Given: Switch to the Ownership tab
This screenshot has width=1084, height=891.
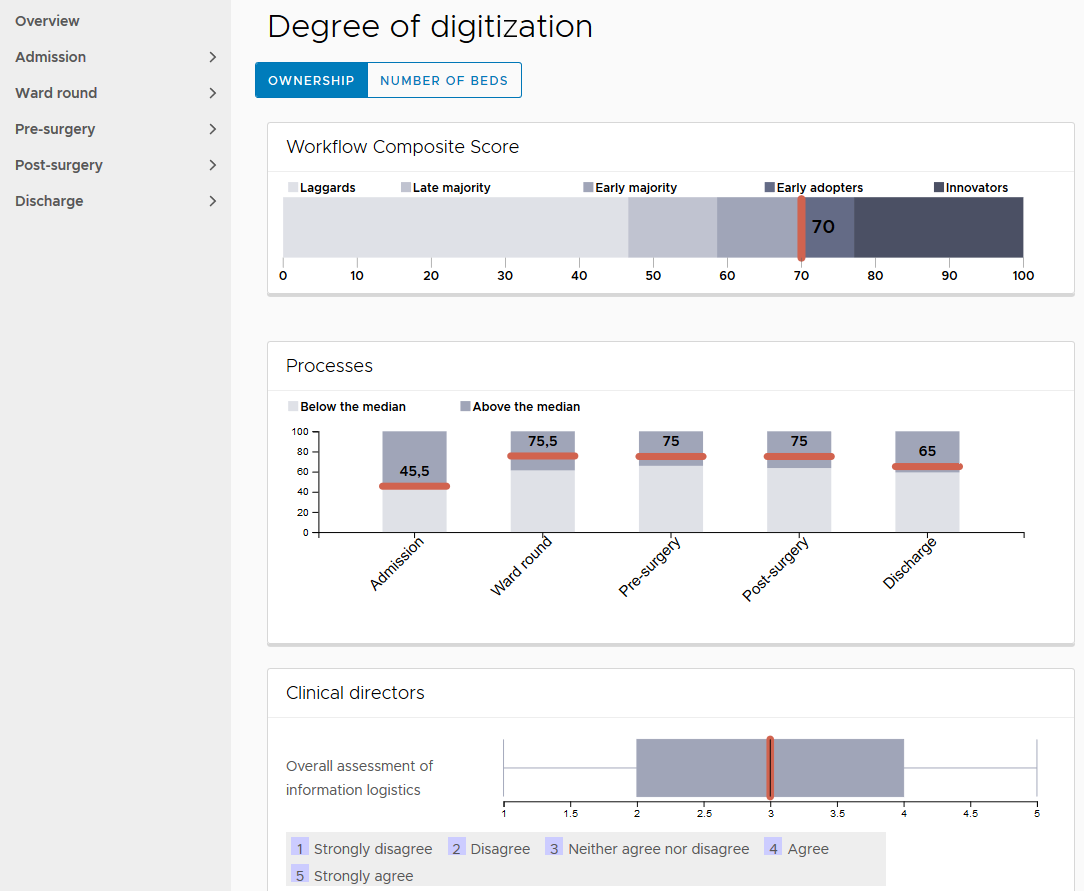Looking at the screenshot, I should (x=311, y=81).
